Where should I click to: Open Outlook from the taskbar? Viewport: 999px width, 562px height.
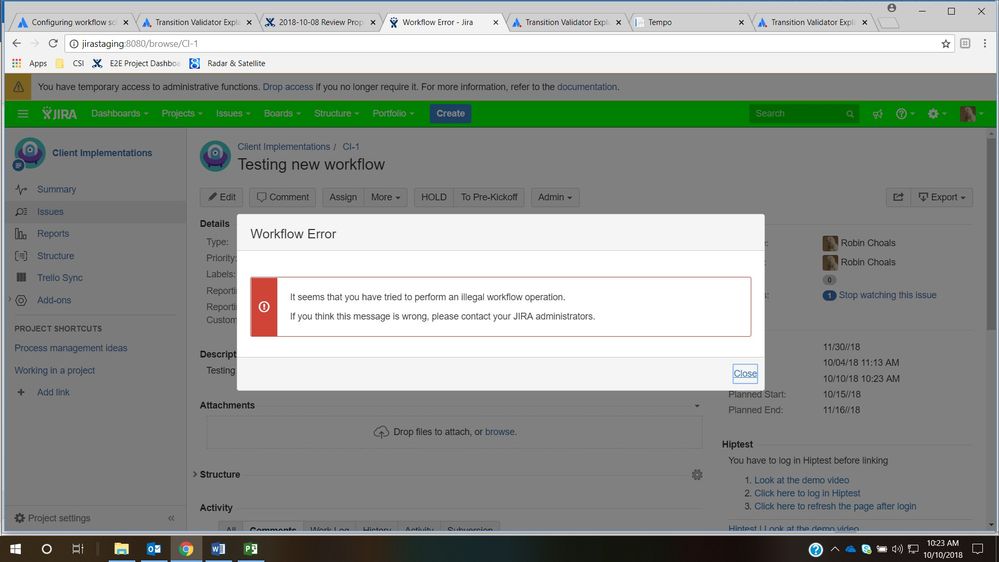click(x=154, y=549)
